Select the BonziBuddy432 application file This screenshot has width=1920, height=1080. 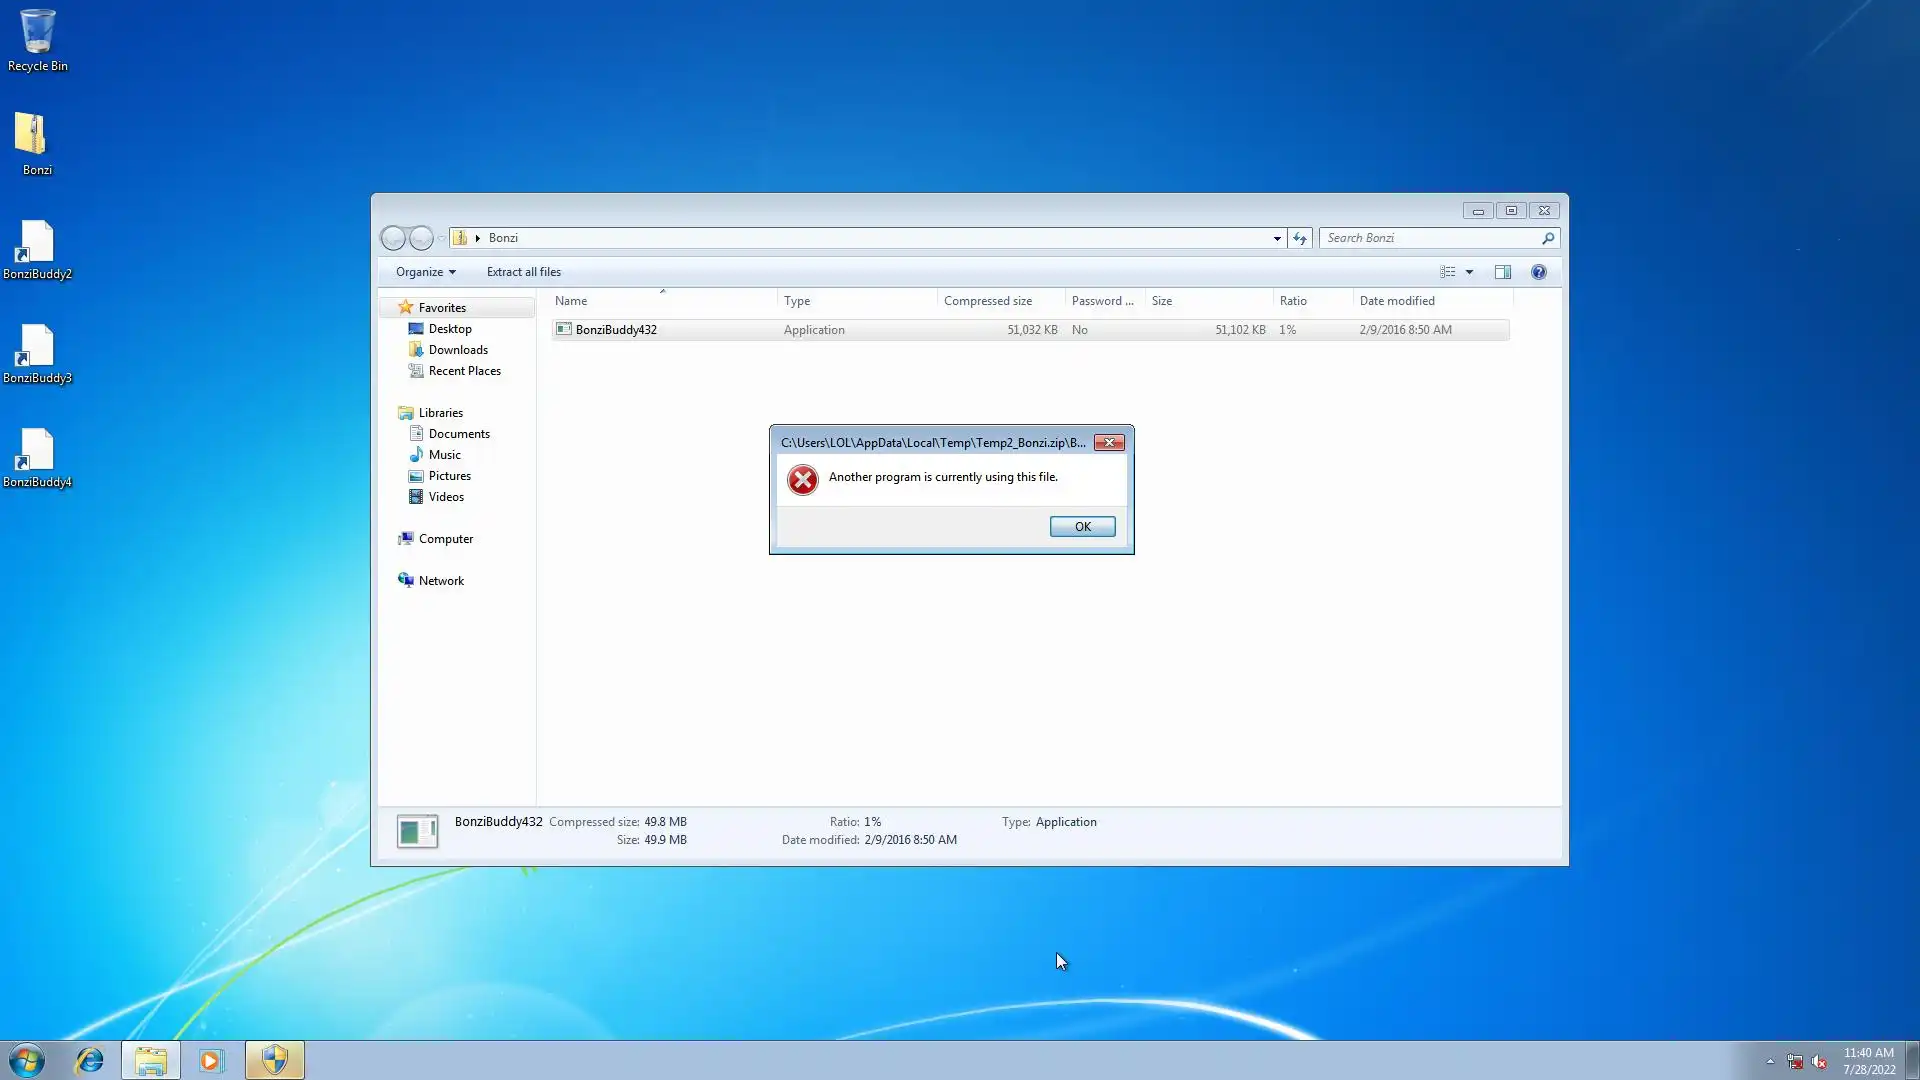[x=616, y=330]
